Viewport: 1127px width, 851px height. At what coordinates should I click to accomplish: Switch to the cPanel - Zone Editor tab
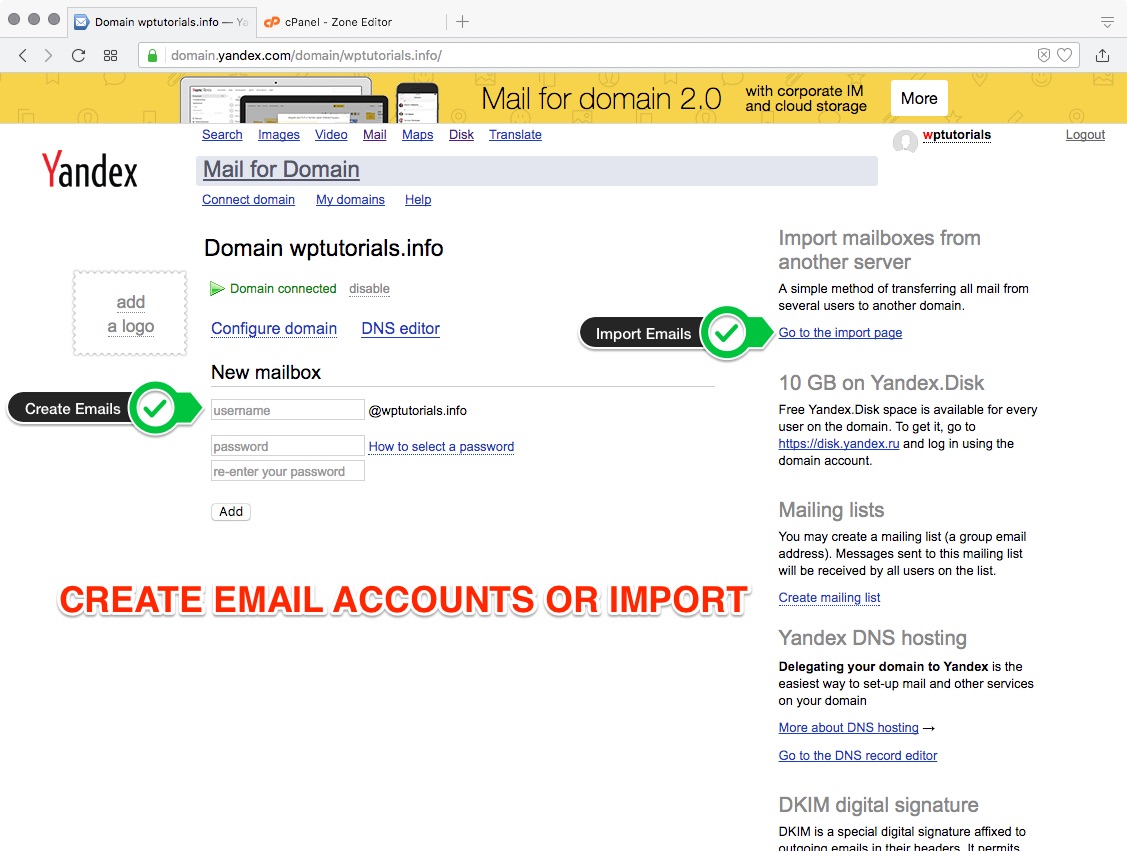tap(338, 22)
